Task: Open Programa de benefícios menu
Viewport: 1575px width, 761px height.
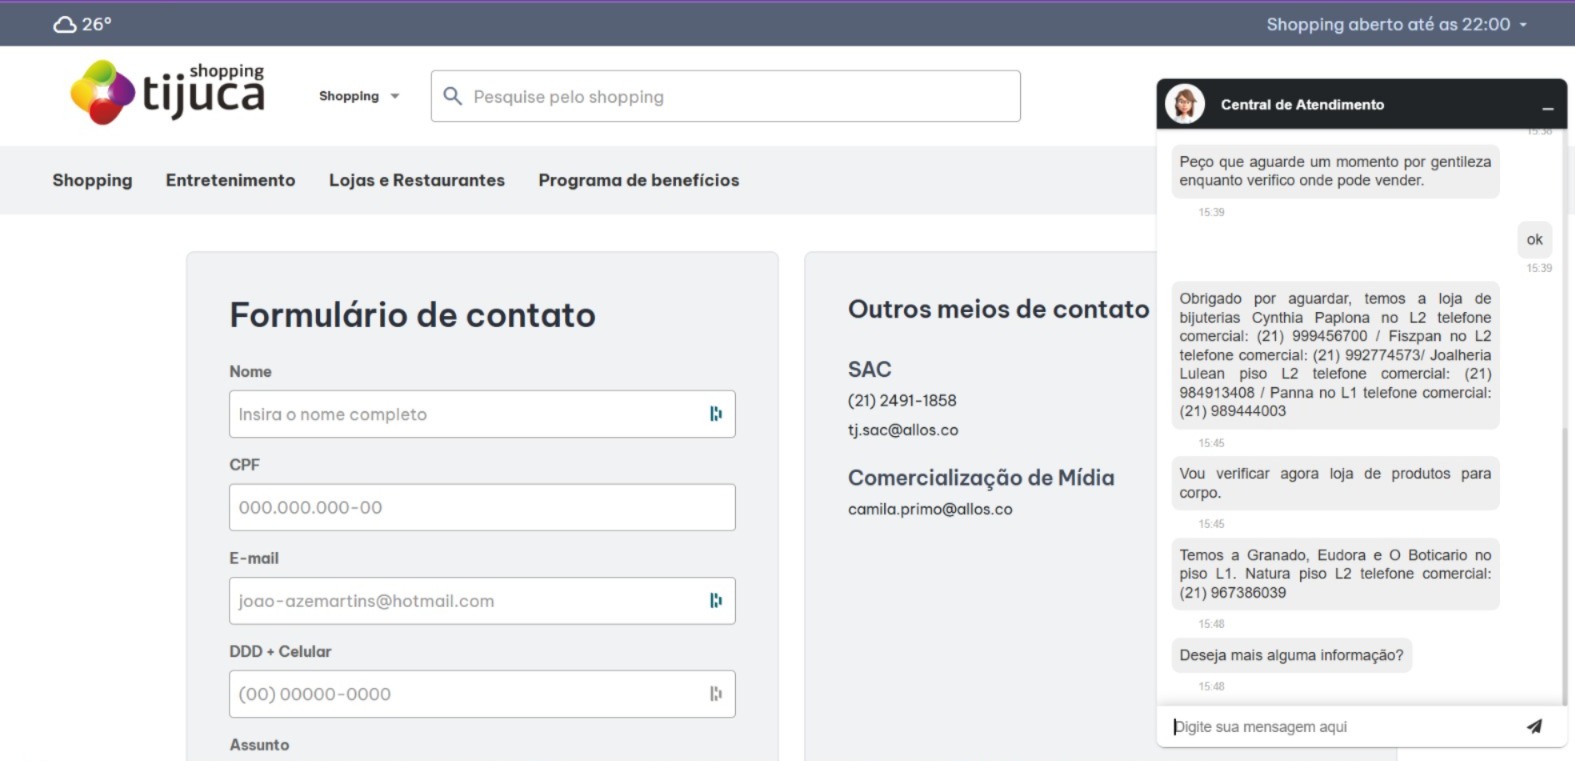Action: (639, 180)
